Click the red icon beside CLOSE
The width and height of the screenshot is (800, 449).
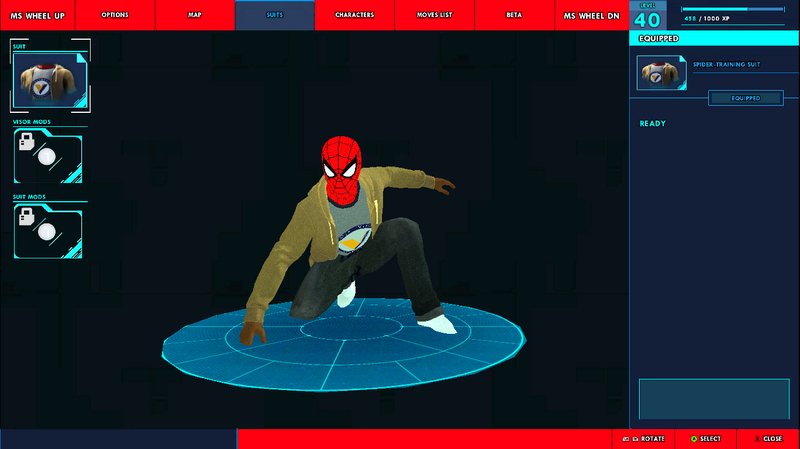pyautogui.click(x=758, y=439)
